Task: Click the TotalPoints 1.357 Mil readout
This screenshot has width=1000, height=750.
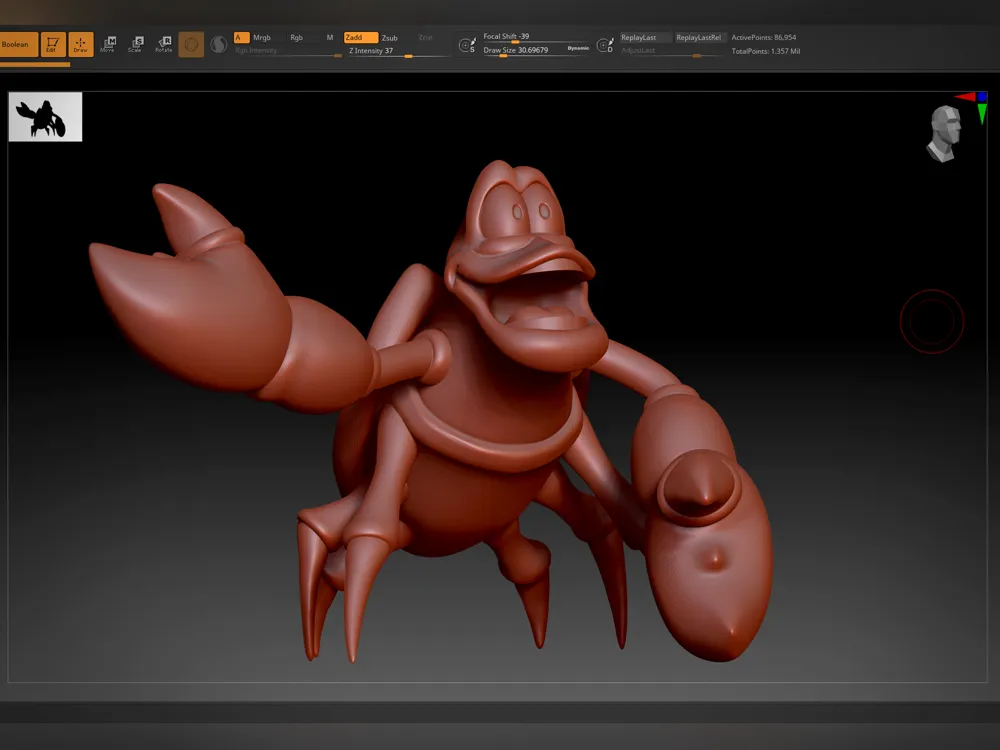Action: coord(766,51)
